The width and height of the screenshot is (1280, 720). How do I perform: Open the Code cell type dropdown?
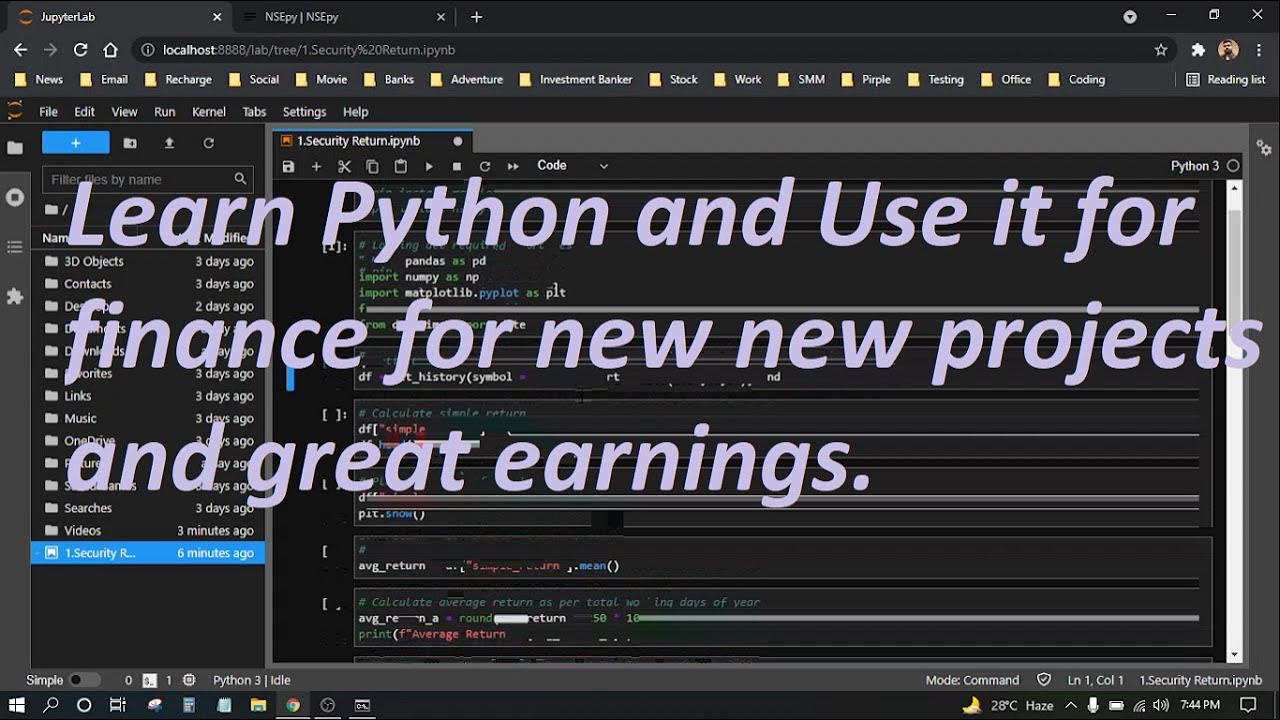572,166
